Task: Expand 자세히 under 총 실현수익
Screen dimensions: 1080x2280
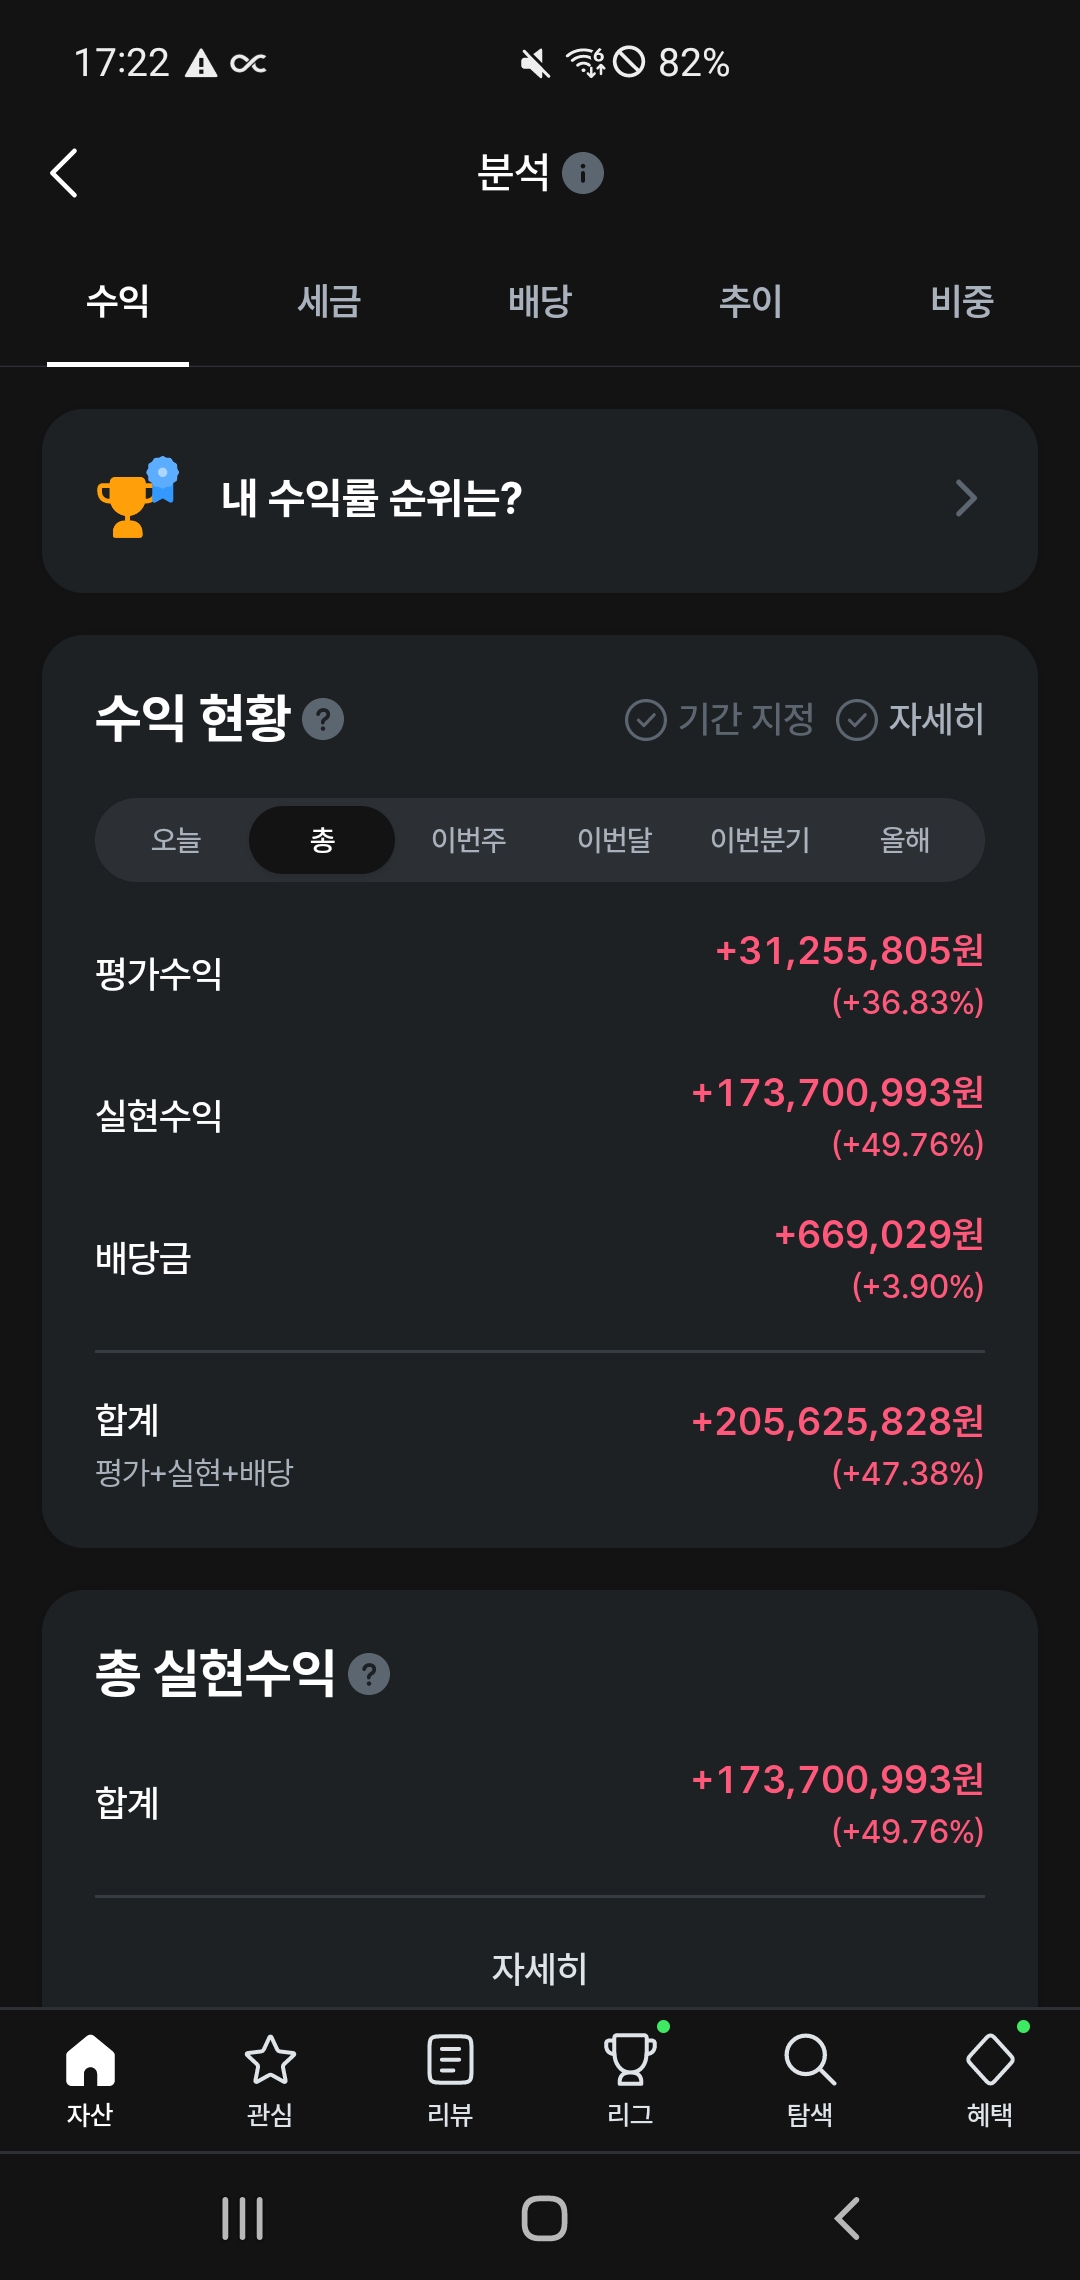Action: (x=540, y=1968)
